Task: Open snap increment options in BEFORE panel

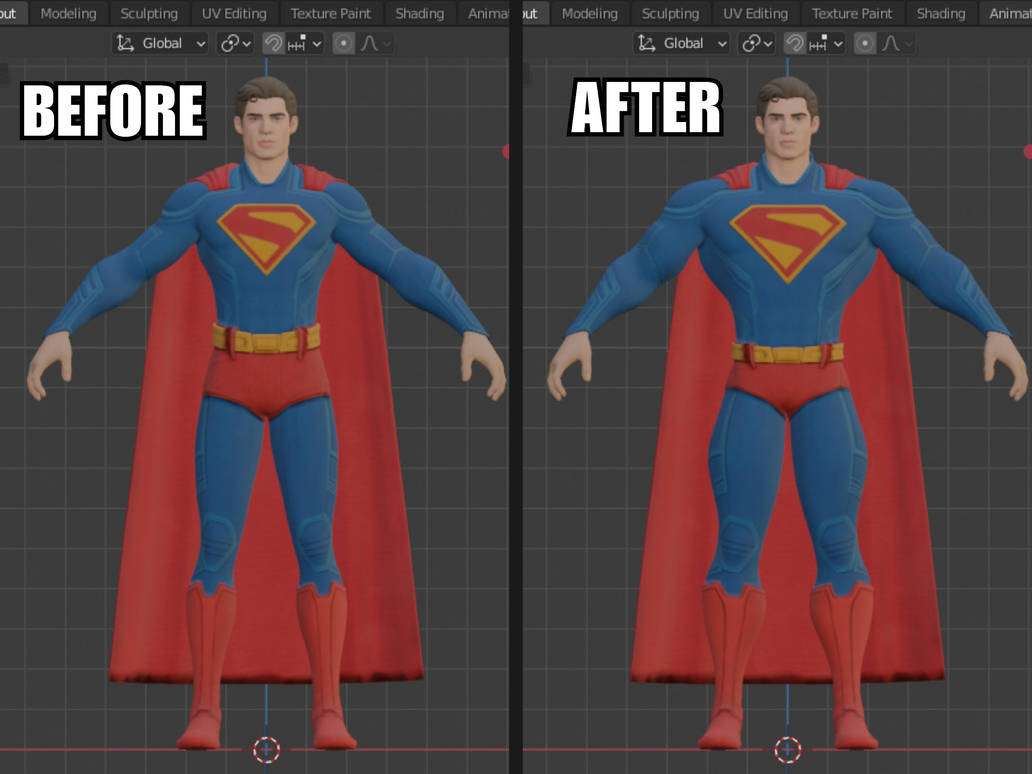Action: (x=304, y=43)
